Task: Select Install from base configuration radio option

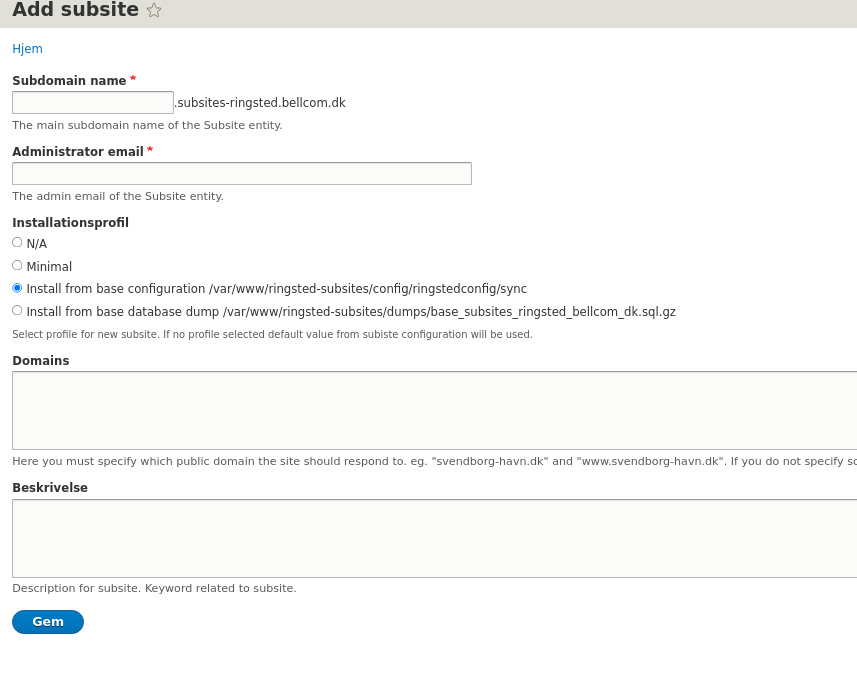Action: tap(17, 288)
